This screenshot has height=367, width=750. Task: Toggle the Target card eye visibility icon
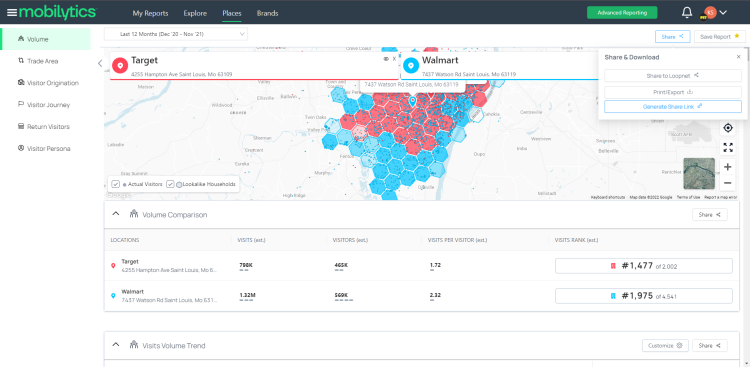pos(386,59)
